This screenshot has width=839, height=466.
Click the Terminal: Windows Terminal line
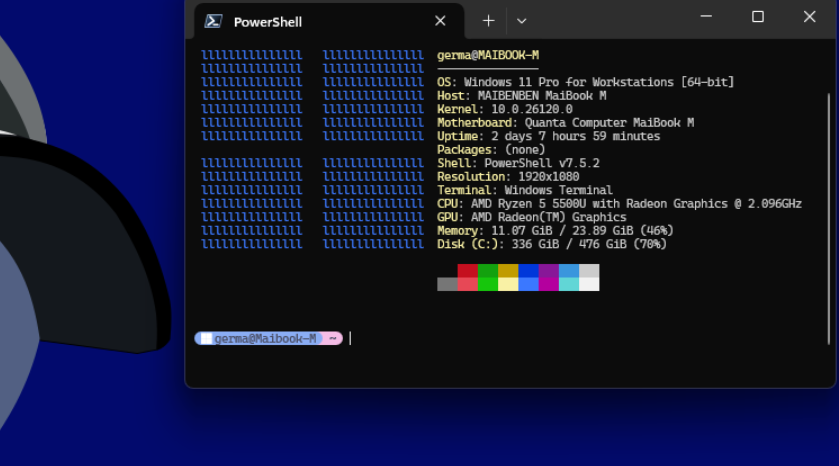(x=525, y=190)
